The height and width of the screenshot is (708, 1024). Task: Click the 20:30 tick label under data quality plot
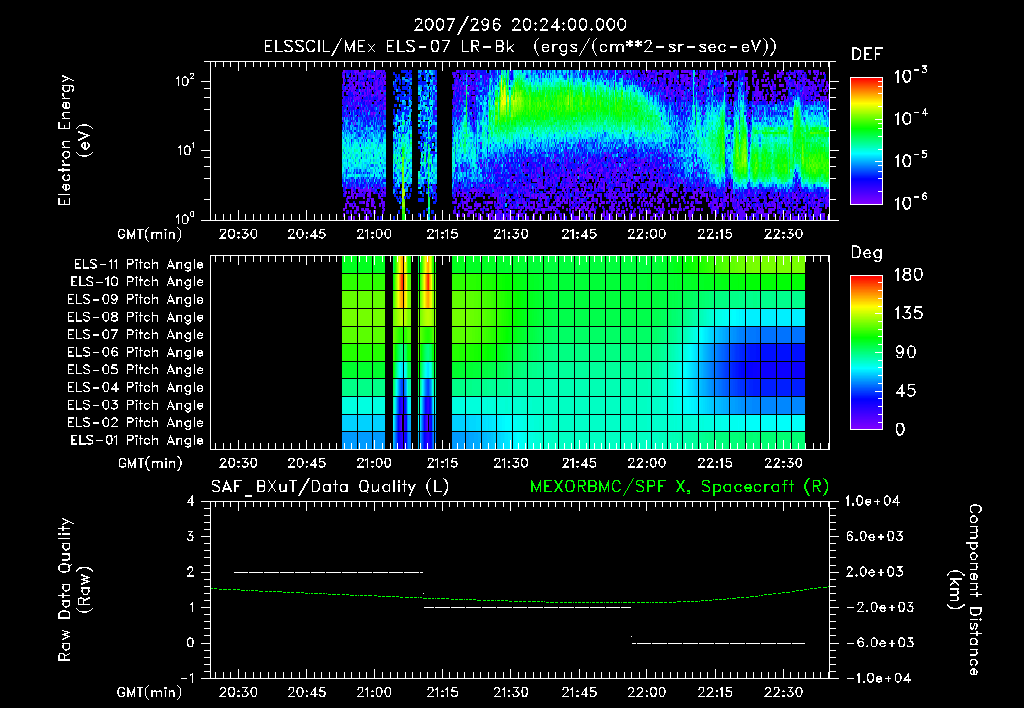[238, 692]
